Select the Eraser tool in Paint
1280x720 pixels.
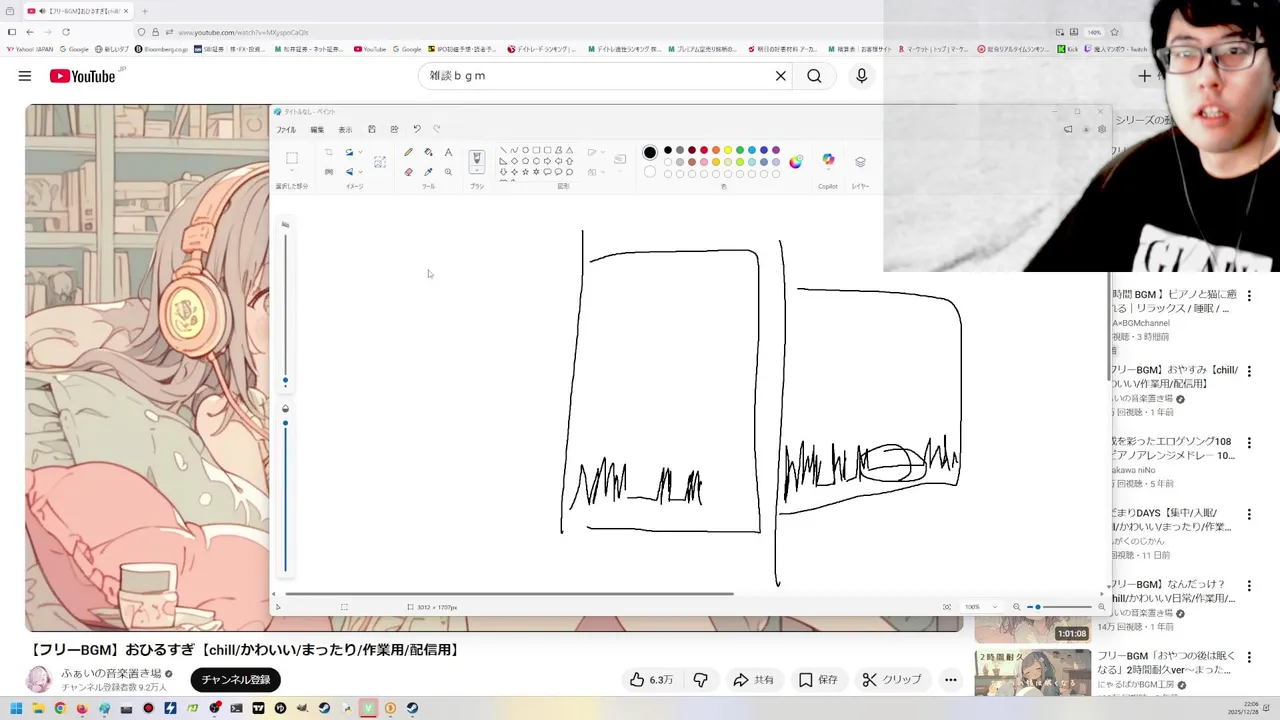tap(408, 172)
